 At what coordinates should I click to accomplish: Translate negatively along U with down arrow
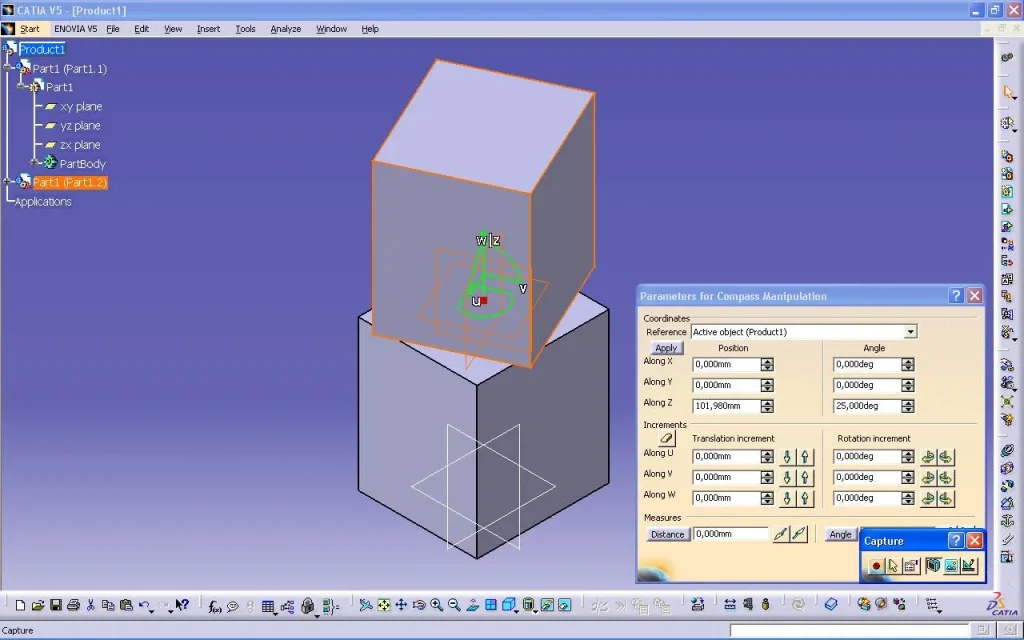tap(787, 457)
